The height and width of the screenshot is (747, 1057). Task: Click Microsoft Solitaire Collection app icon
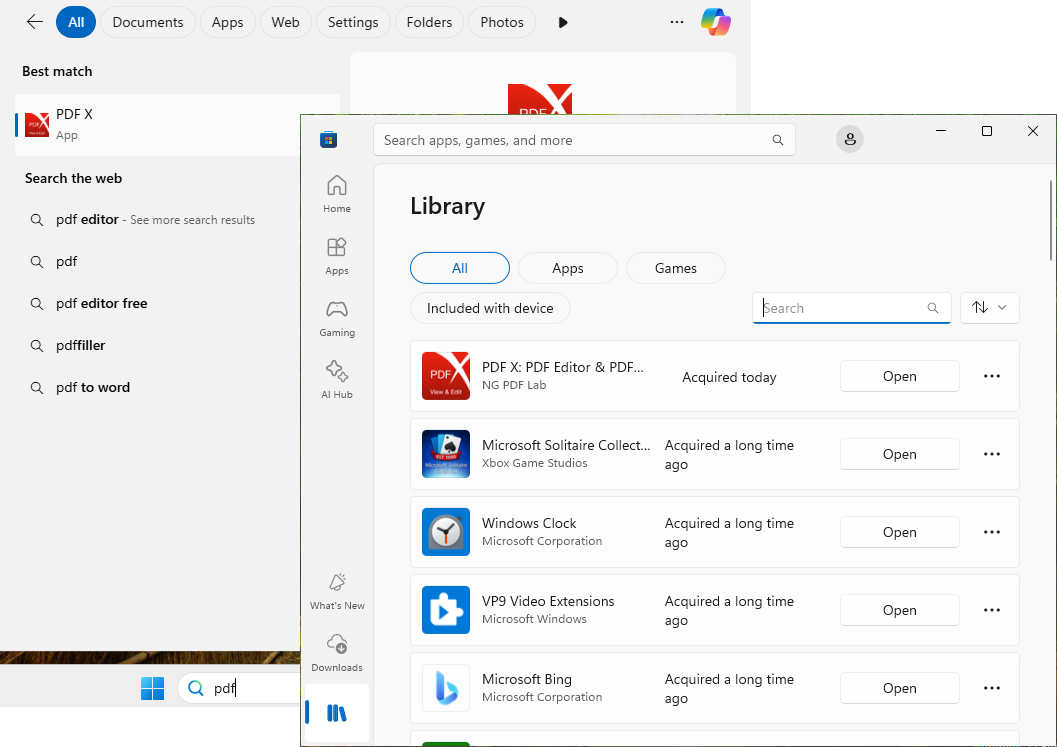[446, 454]
